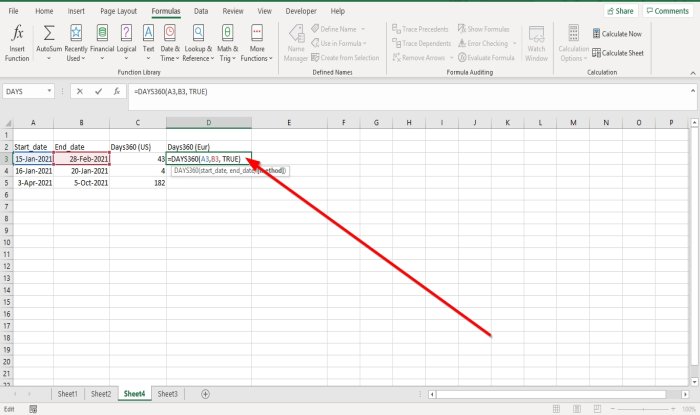Viewport: 700px width, 415px height.
Task: Toggle Show Formulas
Action: pos(483,29)
